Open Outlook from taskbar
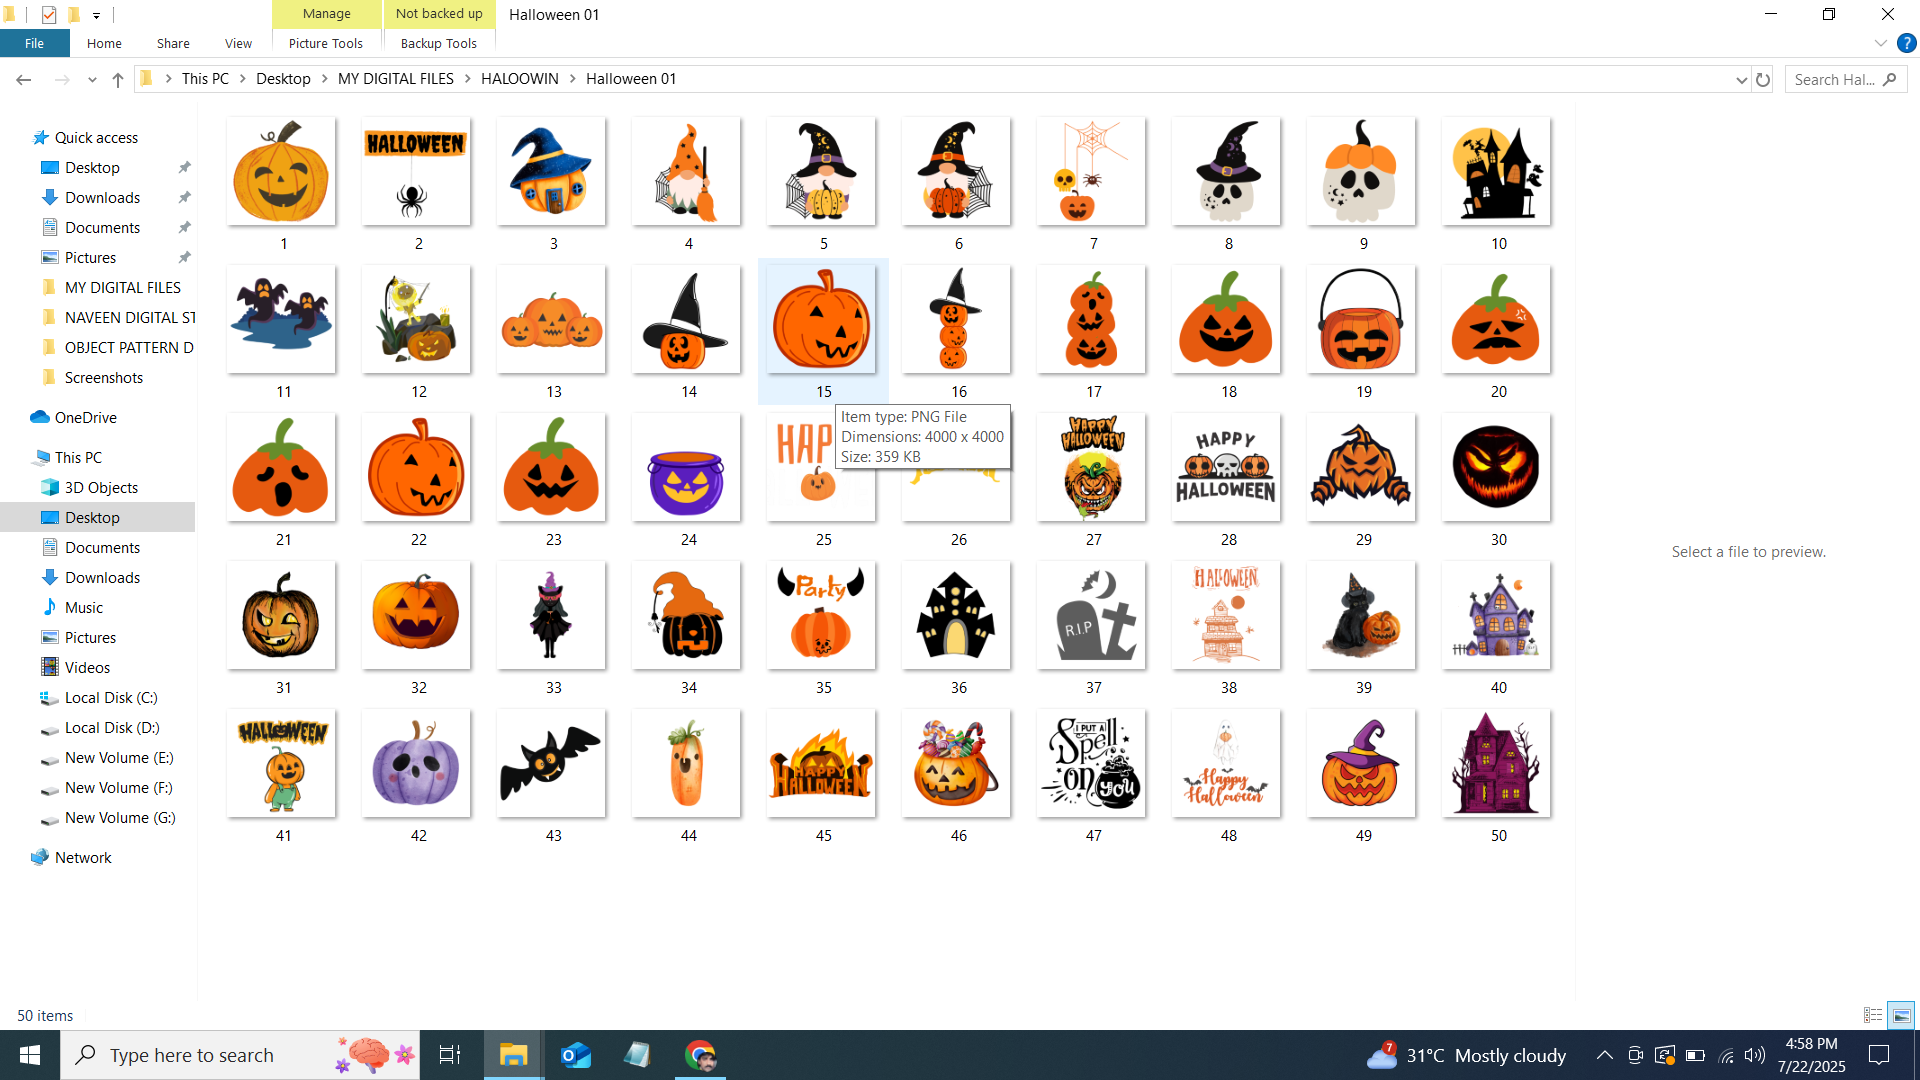Screen dimensions: 1920x1080 (x=576, y=1055)
